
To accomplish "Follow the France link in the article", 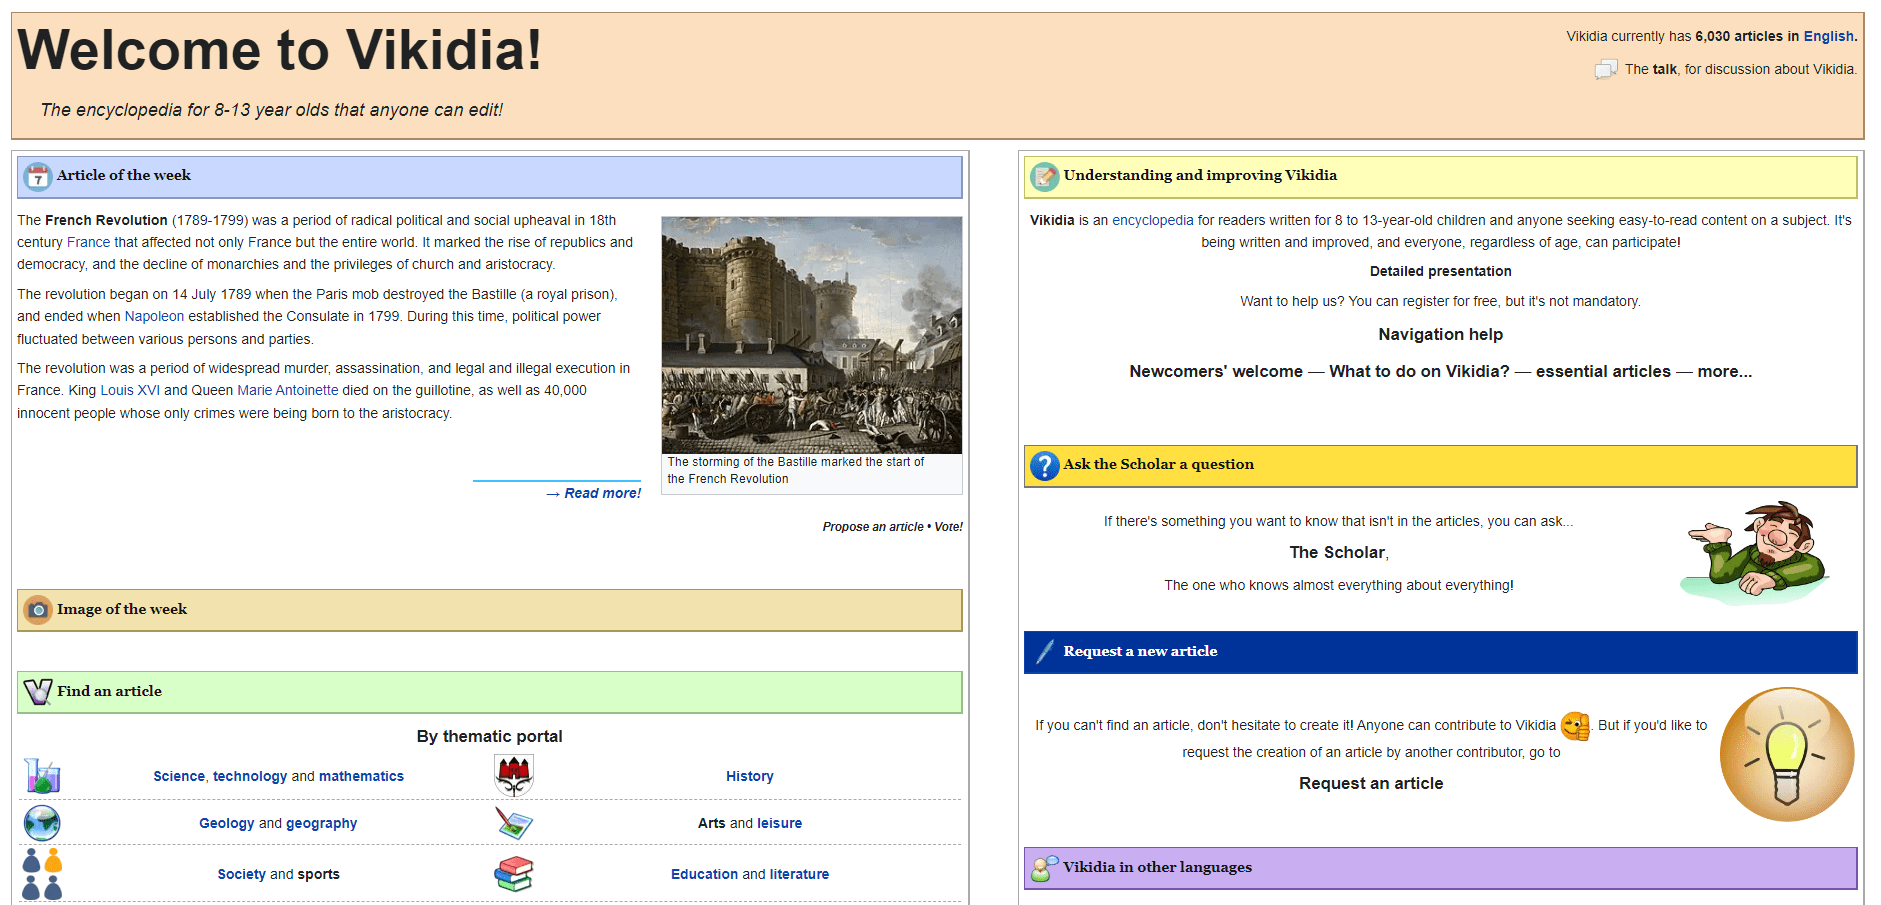I will [x=88, y=242].
